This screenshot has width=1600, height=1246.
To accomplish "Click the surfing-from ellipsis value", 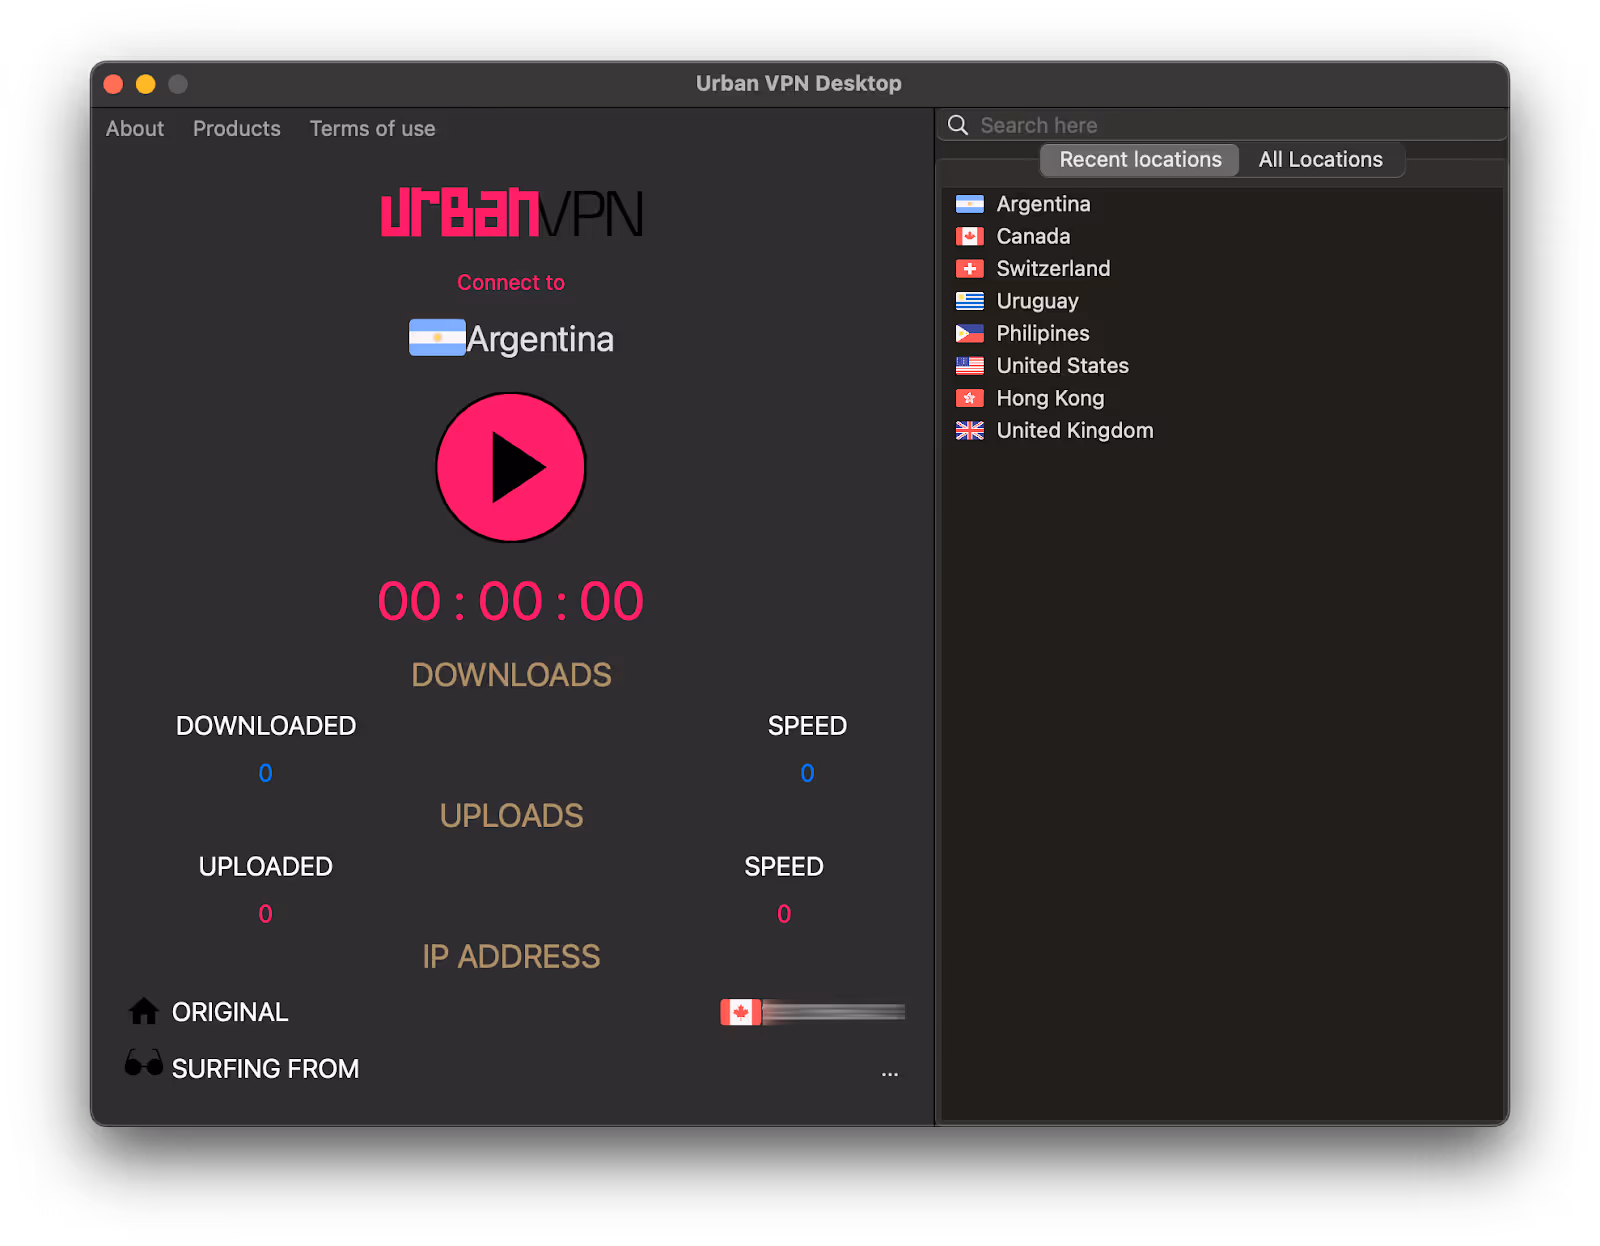I will coord(890,1074).
